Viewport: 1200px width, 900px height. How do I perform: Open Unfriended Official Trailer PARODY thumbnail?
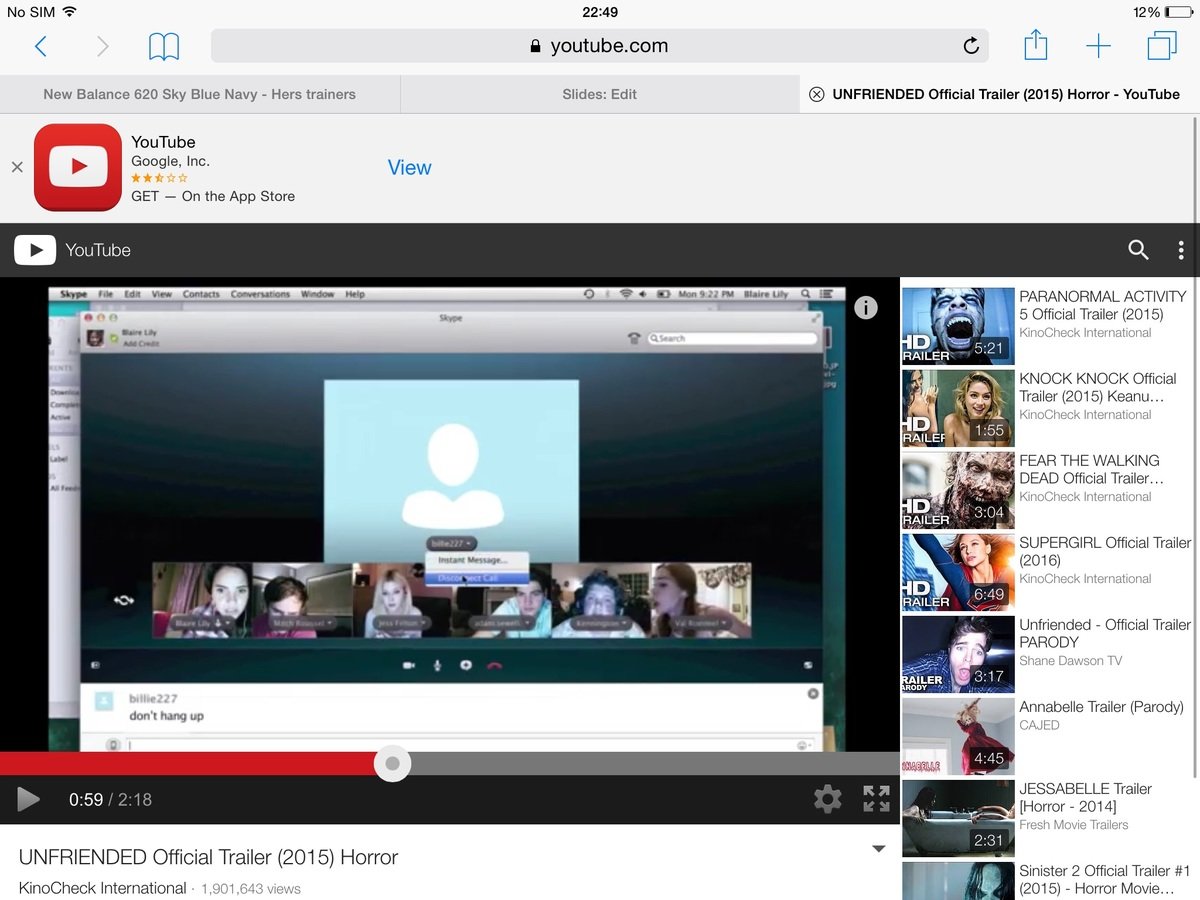click(958, 654)
